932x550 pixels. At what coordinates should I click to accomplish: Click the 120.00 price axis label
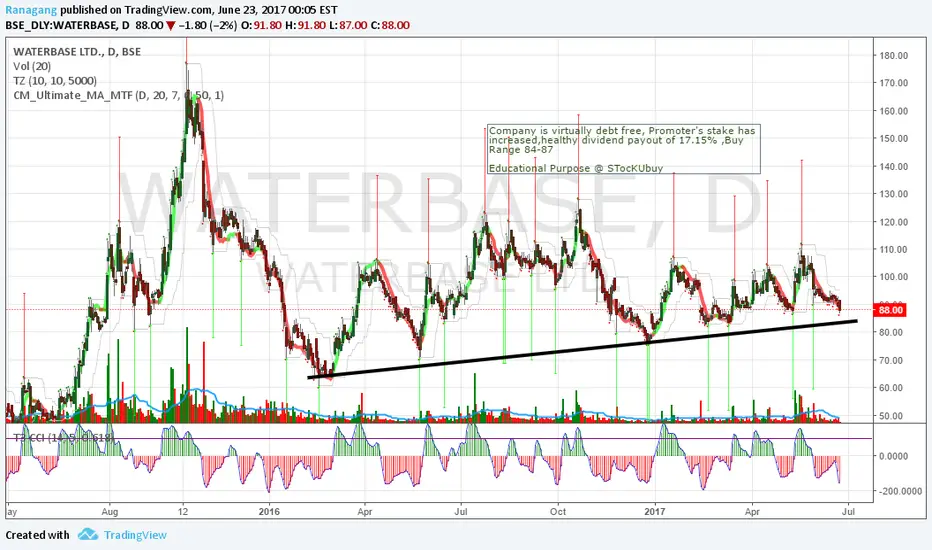click(x=894, y=222)
